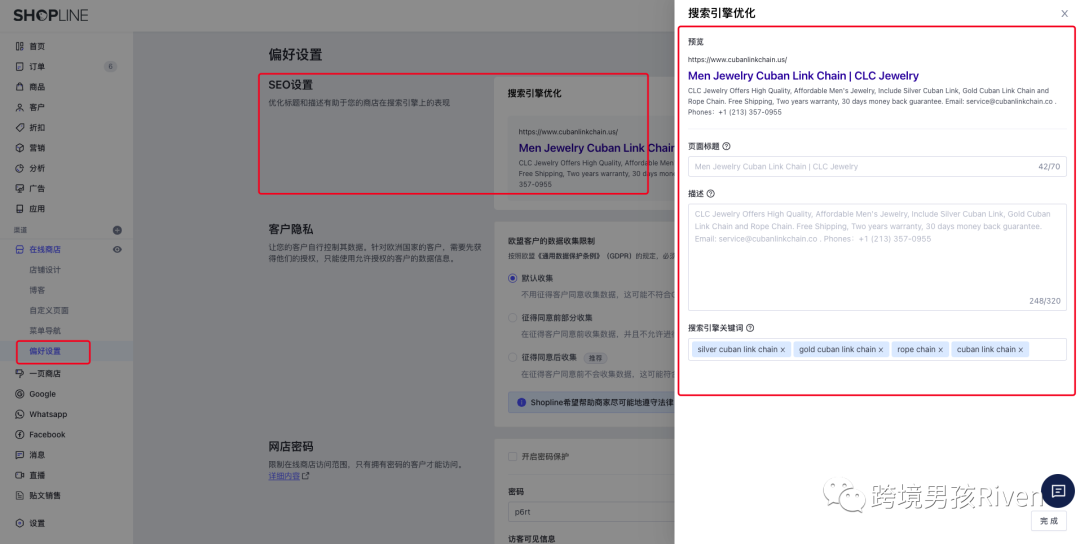This screenshot has width=1080, height=544.
Task: Click the 贴文销售 post sales icon
Action: (20, 495)
